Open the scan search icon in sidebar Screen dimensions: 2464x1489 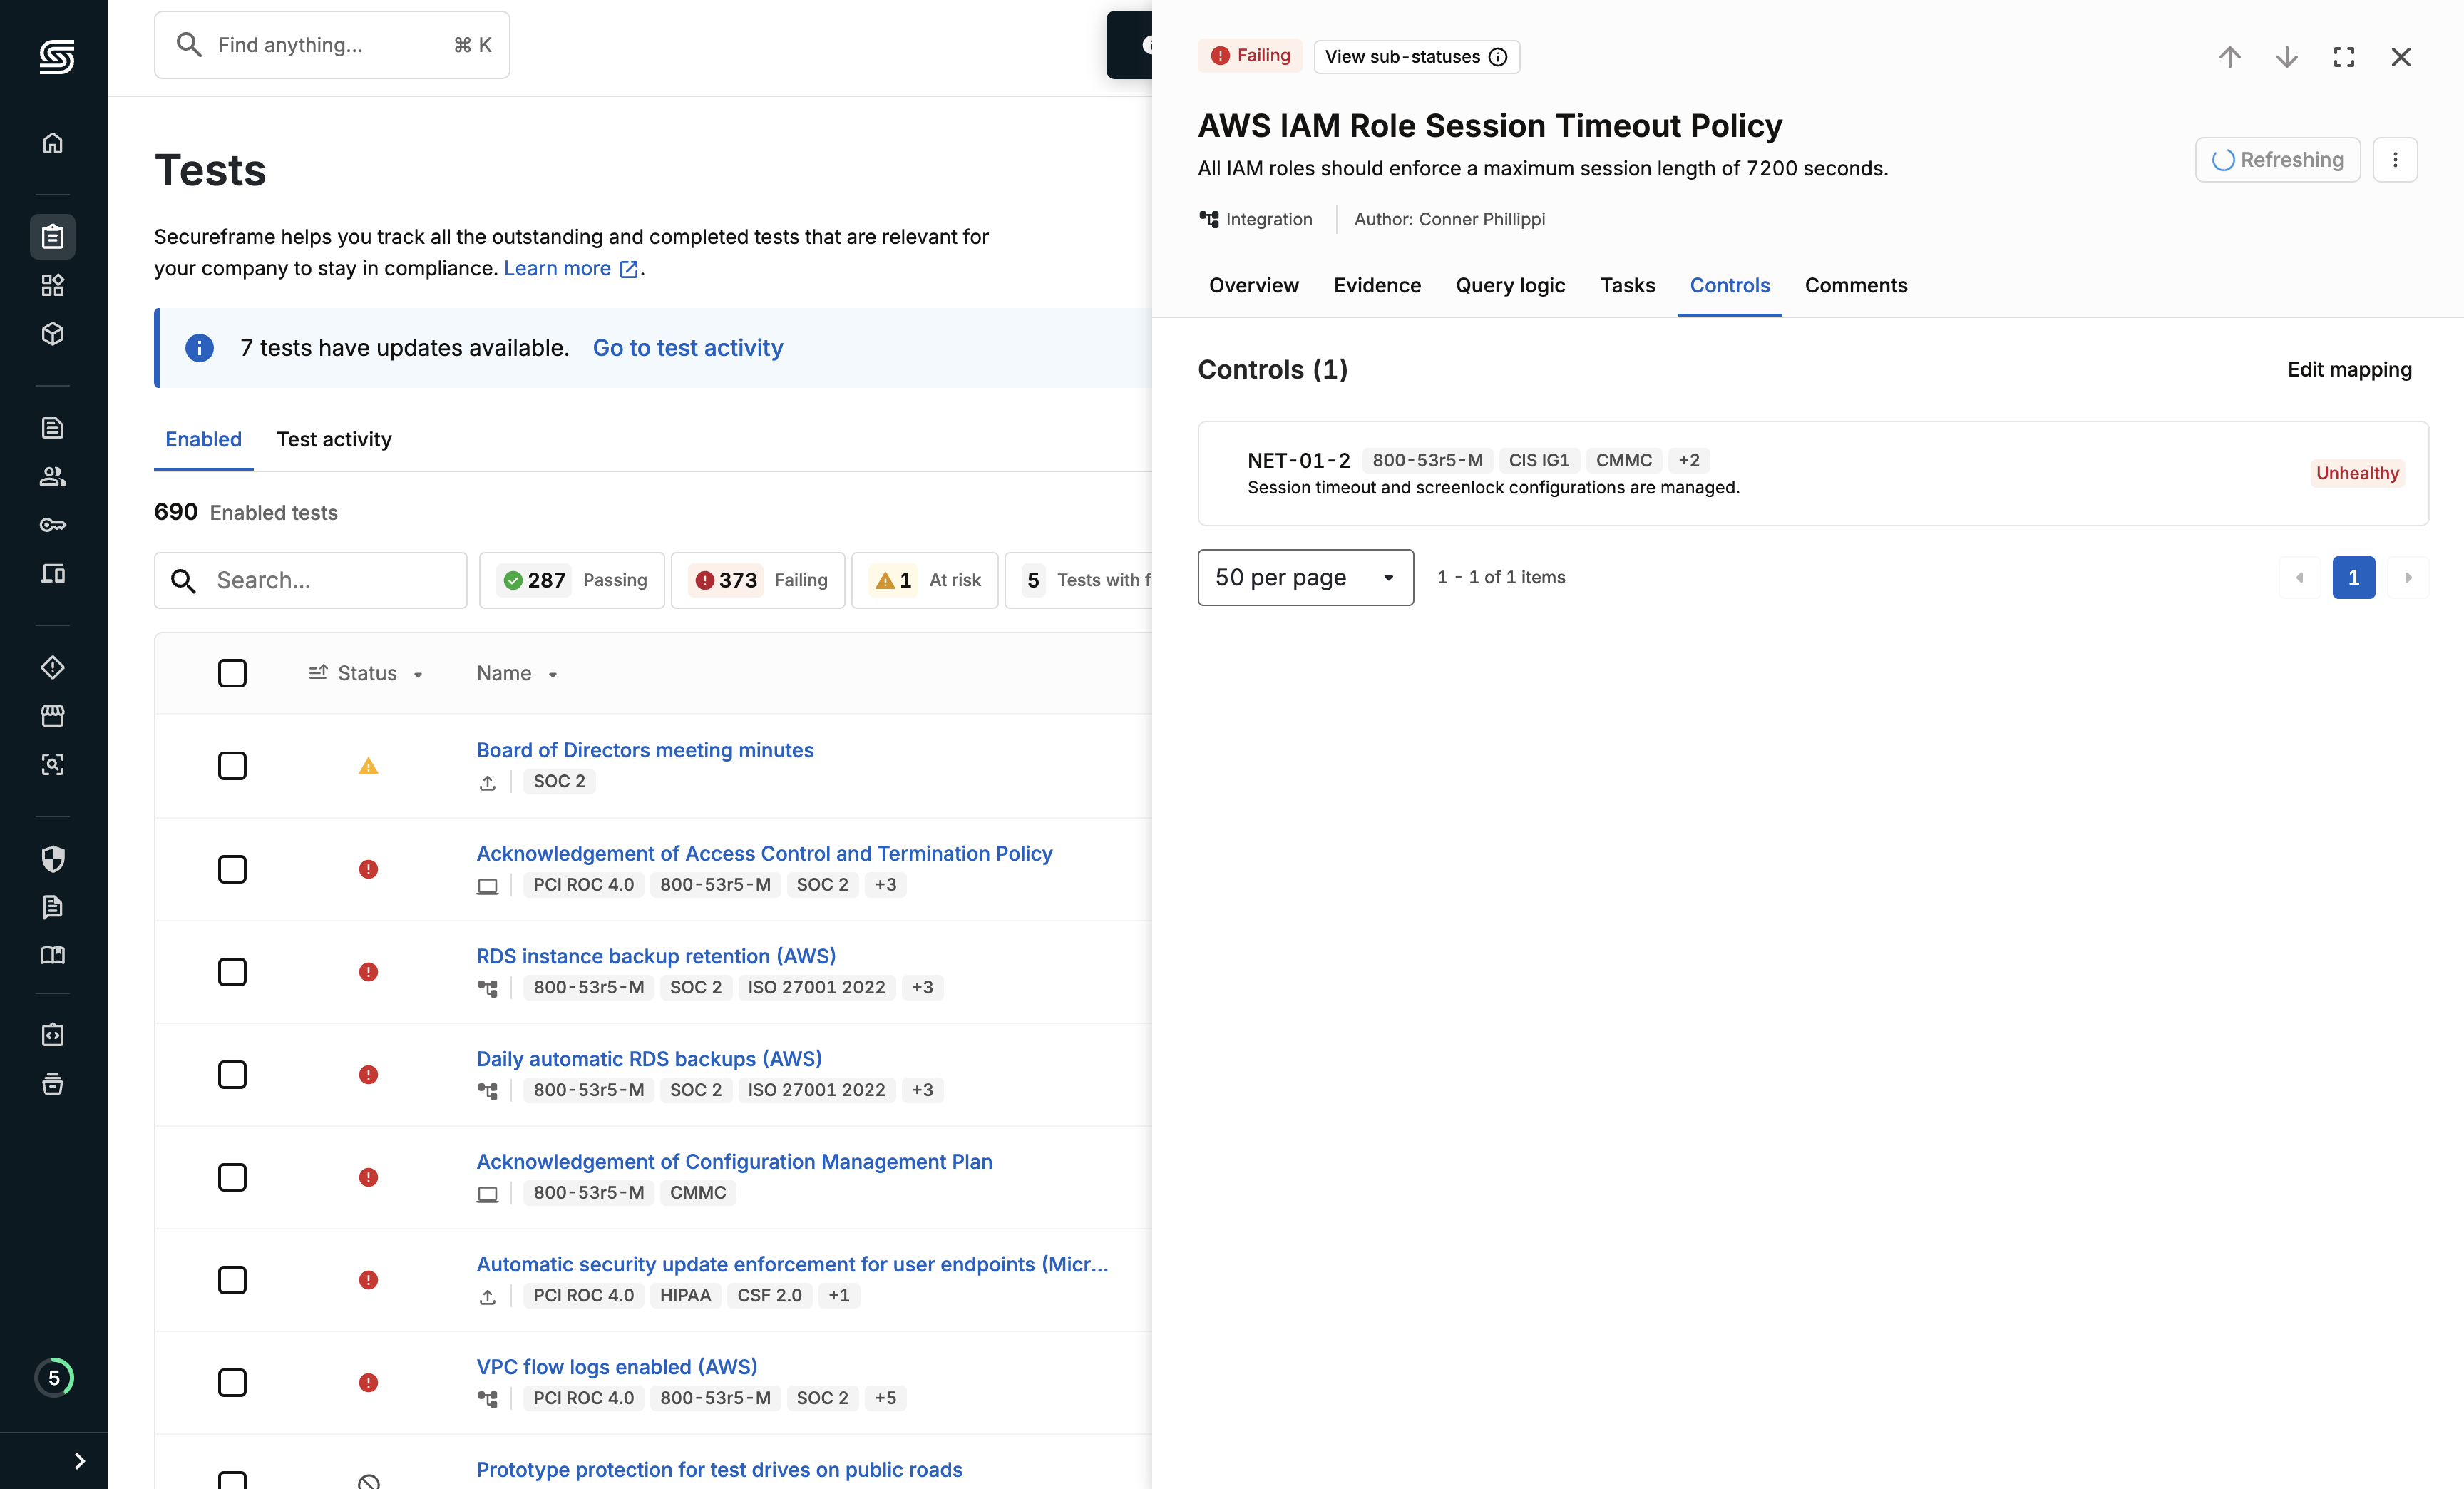coord(53,764)
